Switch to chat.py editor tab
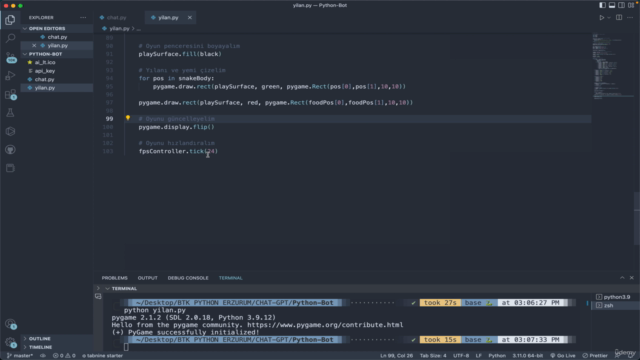 point(116,18)
